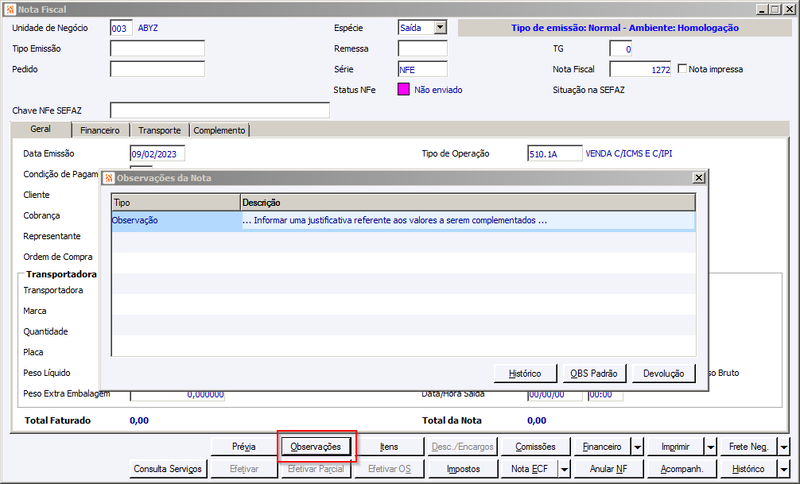Click the Unidade de Negócio field
The width and height of the screenshot is (800, 484).
coord(121,28)
